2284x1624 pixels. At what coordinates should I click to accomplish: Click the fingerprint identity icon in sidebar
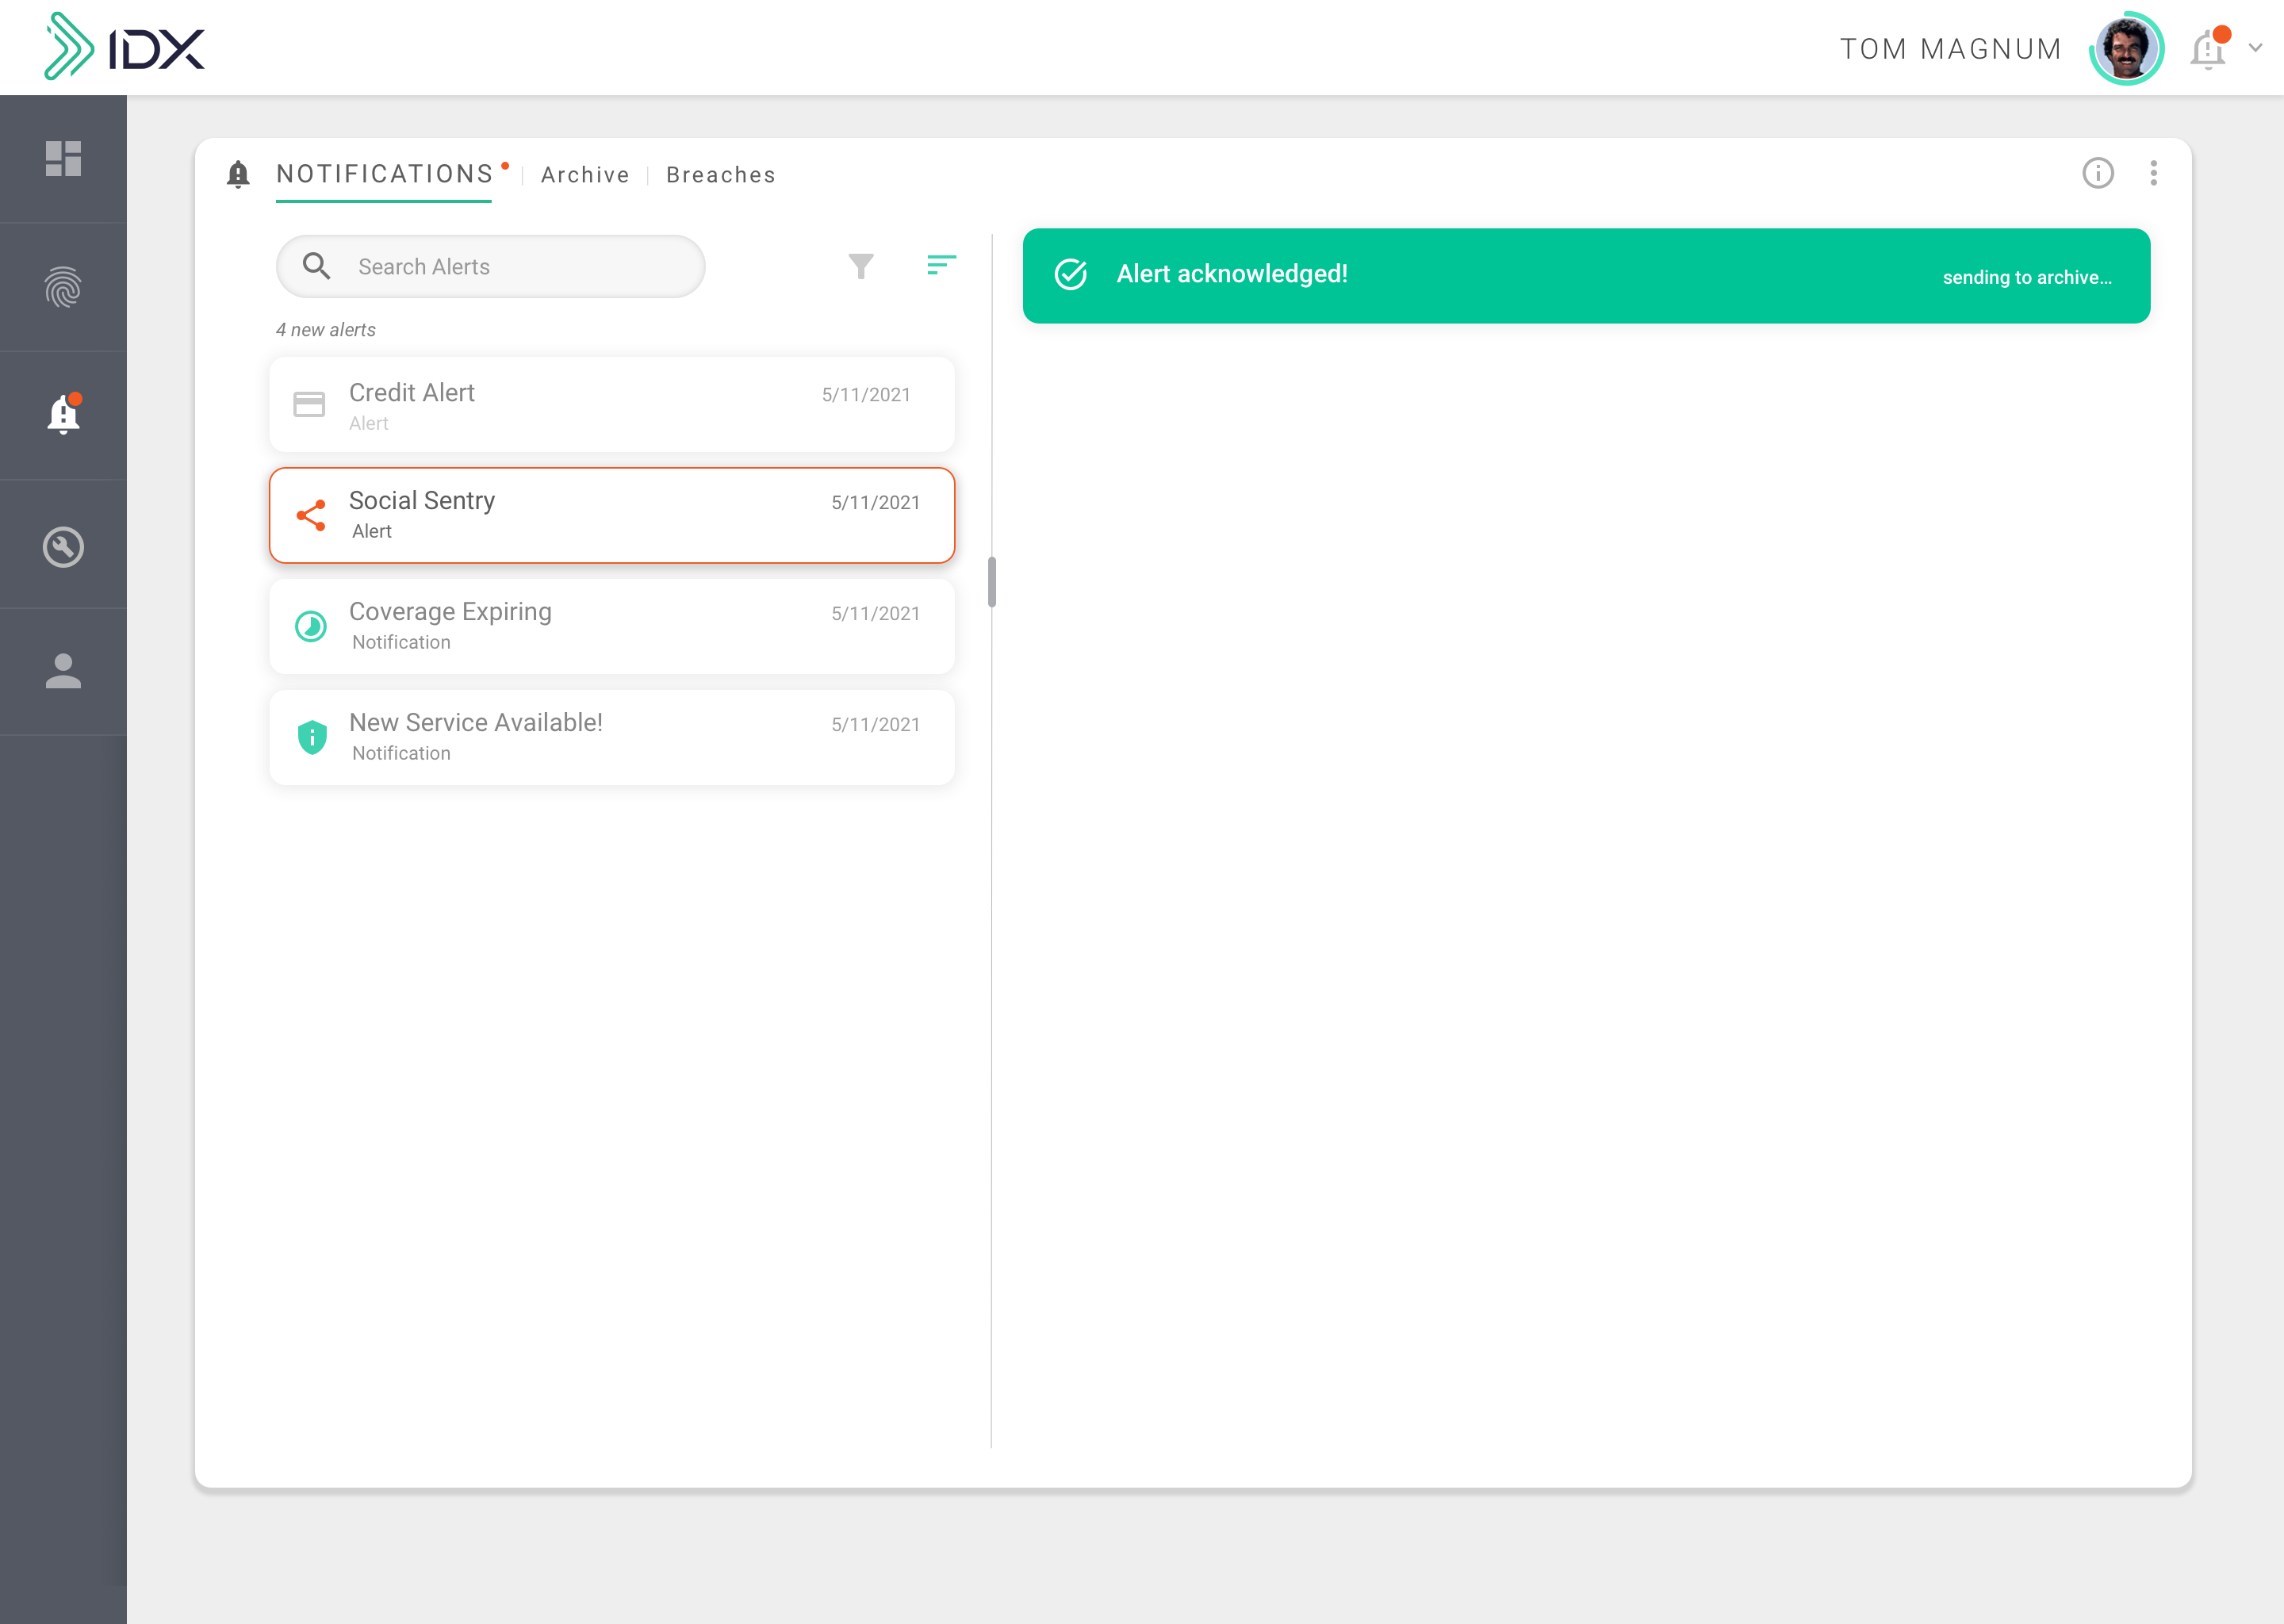[x=63, y=287]
